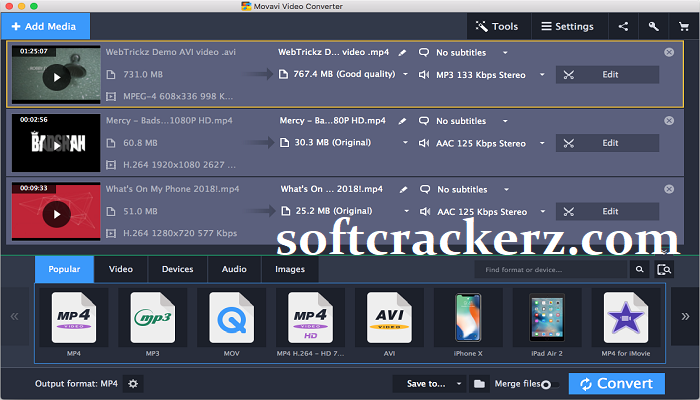
Task: Switch to the Devices tab
Action: click(x=178, y=269)
